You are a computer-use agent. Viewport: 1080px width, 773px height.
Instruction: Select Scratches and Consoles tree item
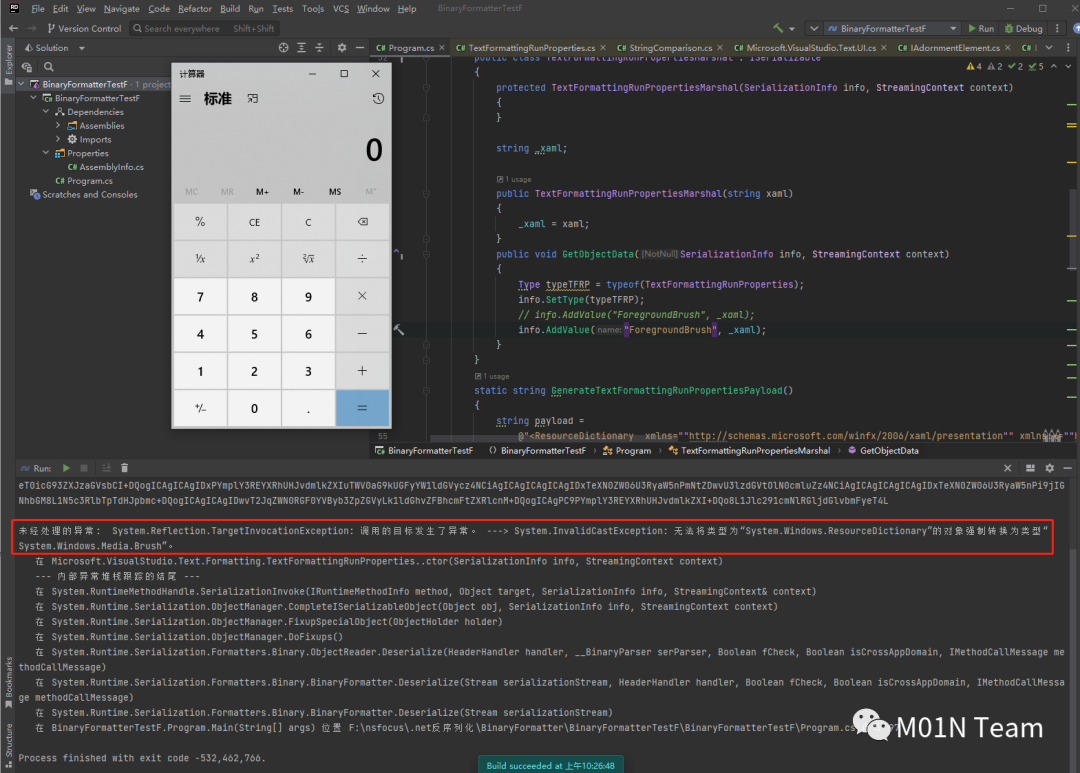(x=83, y=194)
